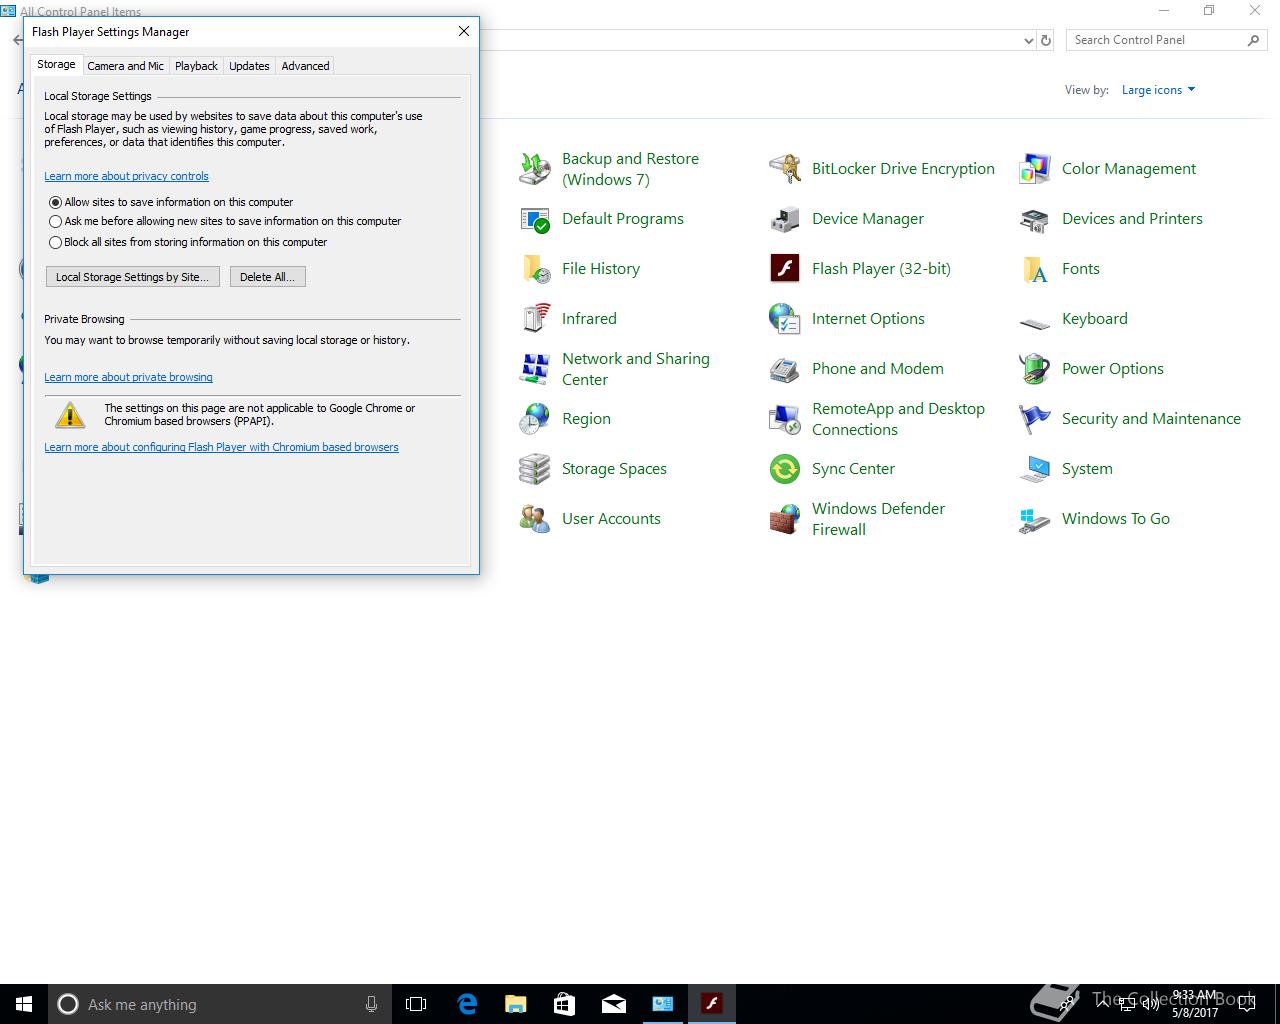
Task: Open the Region icon
Action: (x=535, y=419)
